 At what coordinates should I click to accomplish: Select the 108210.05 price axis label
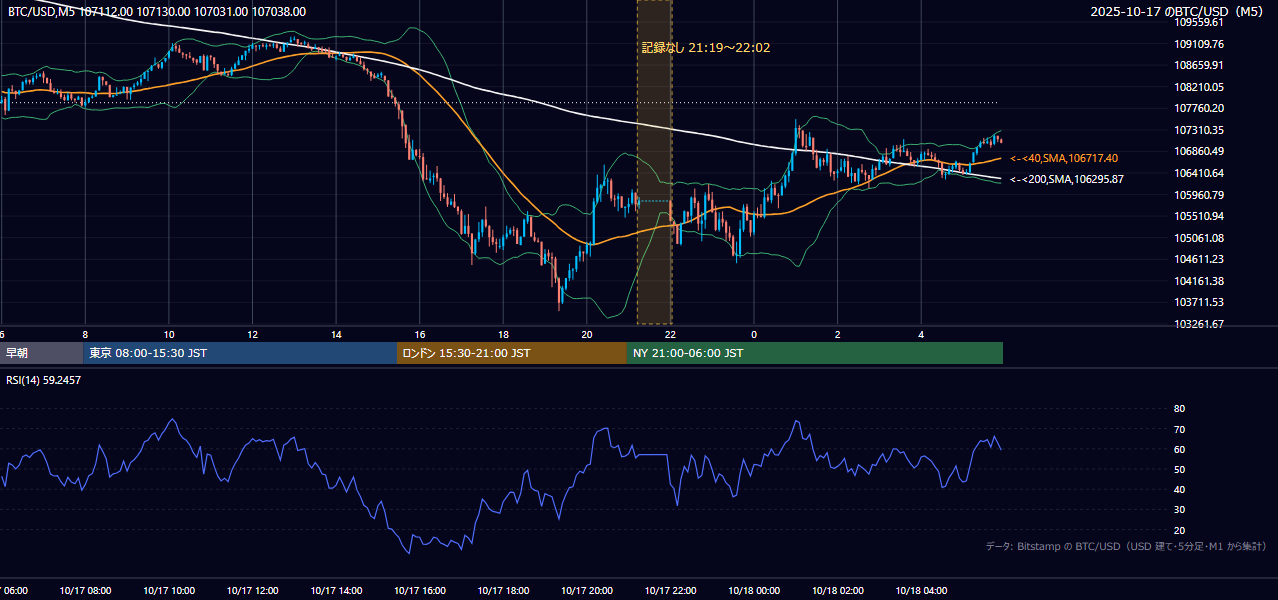[1199, 87]
